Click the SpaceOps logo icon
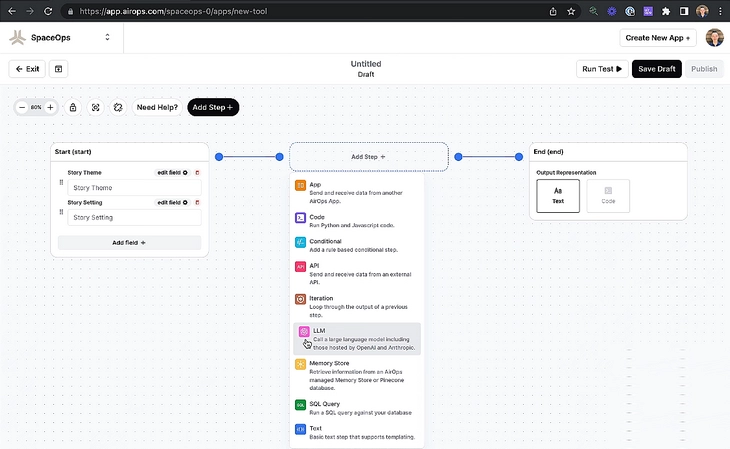The image size is (730, 449). click(17, 38)
